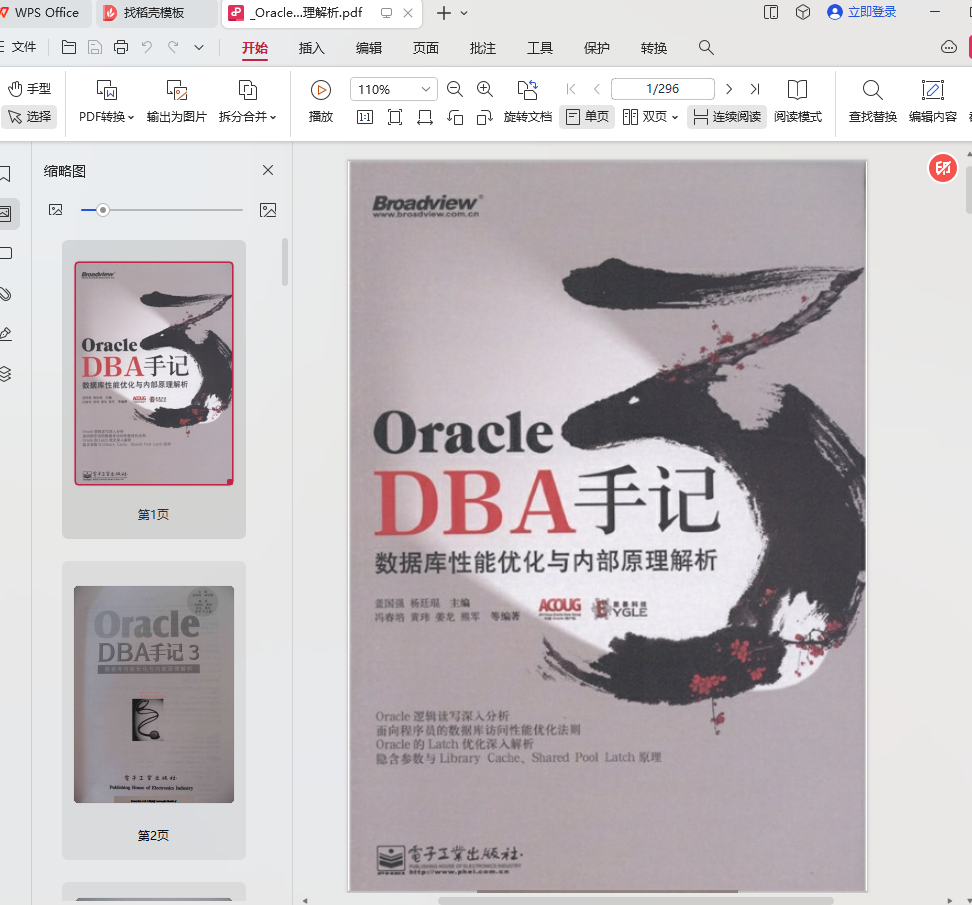Open the 110% zoom level dropdown

427,89
